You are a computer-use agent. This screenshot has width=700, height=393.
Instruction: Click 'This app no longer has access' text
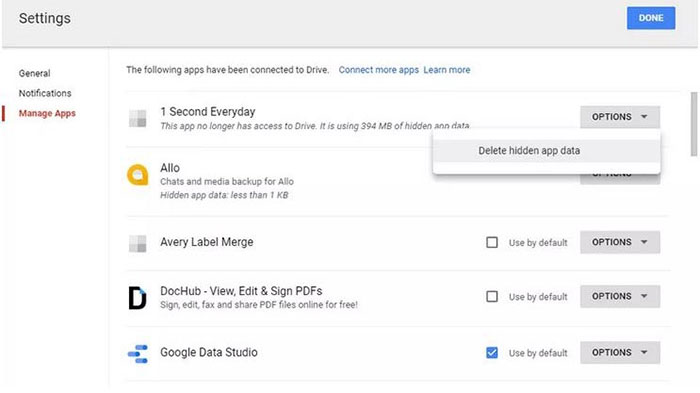[x=315, y=126]
